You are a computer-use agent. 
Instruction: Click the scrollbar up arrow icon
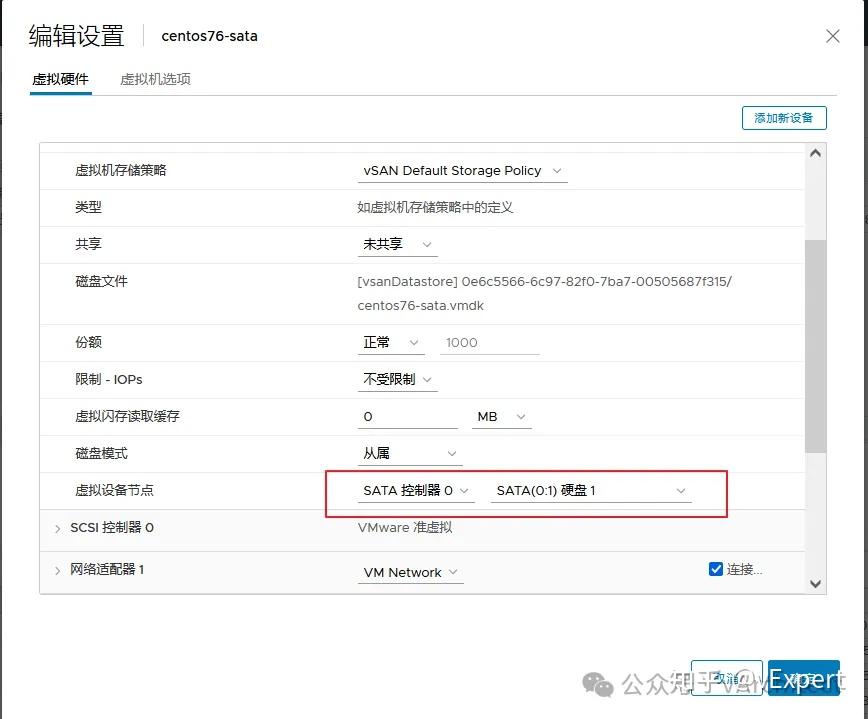coord(815,152)
